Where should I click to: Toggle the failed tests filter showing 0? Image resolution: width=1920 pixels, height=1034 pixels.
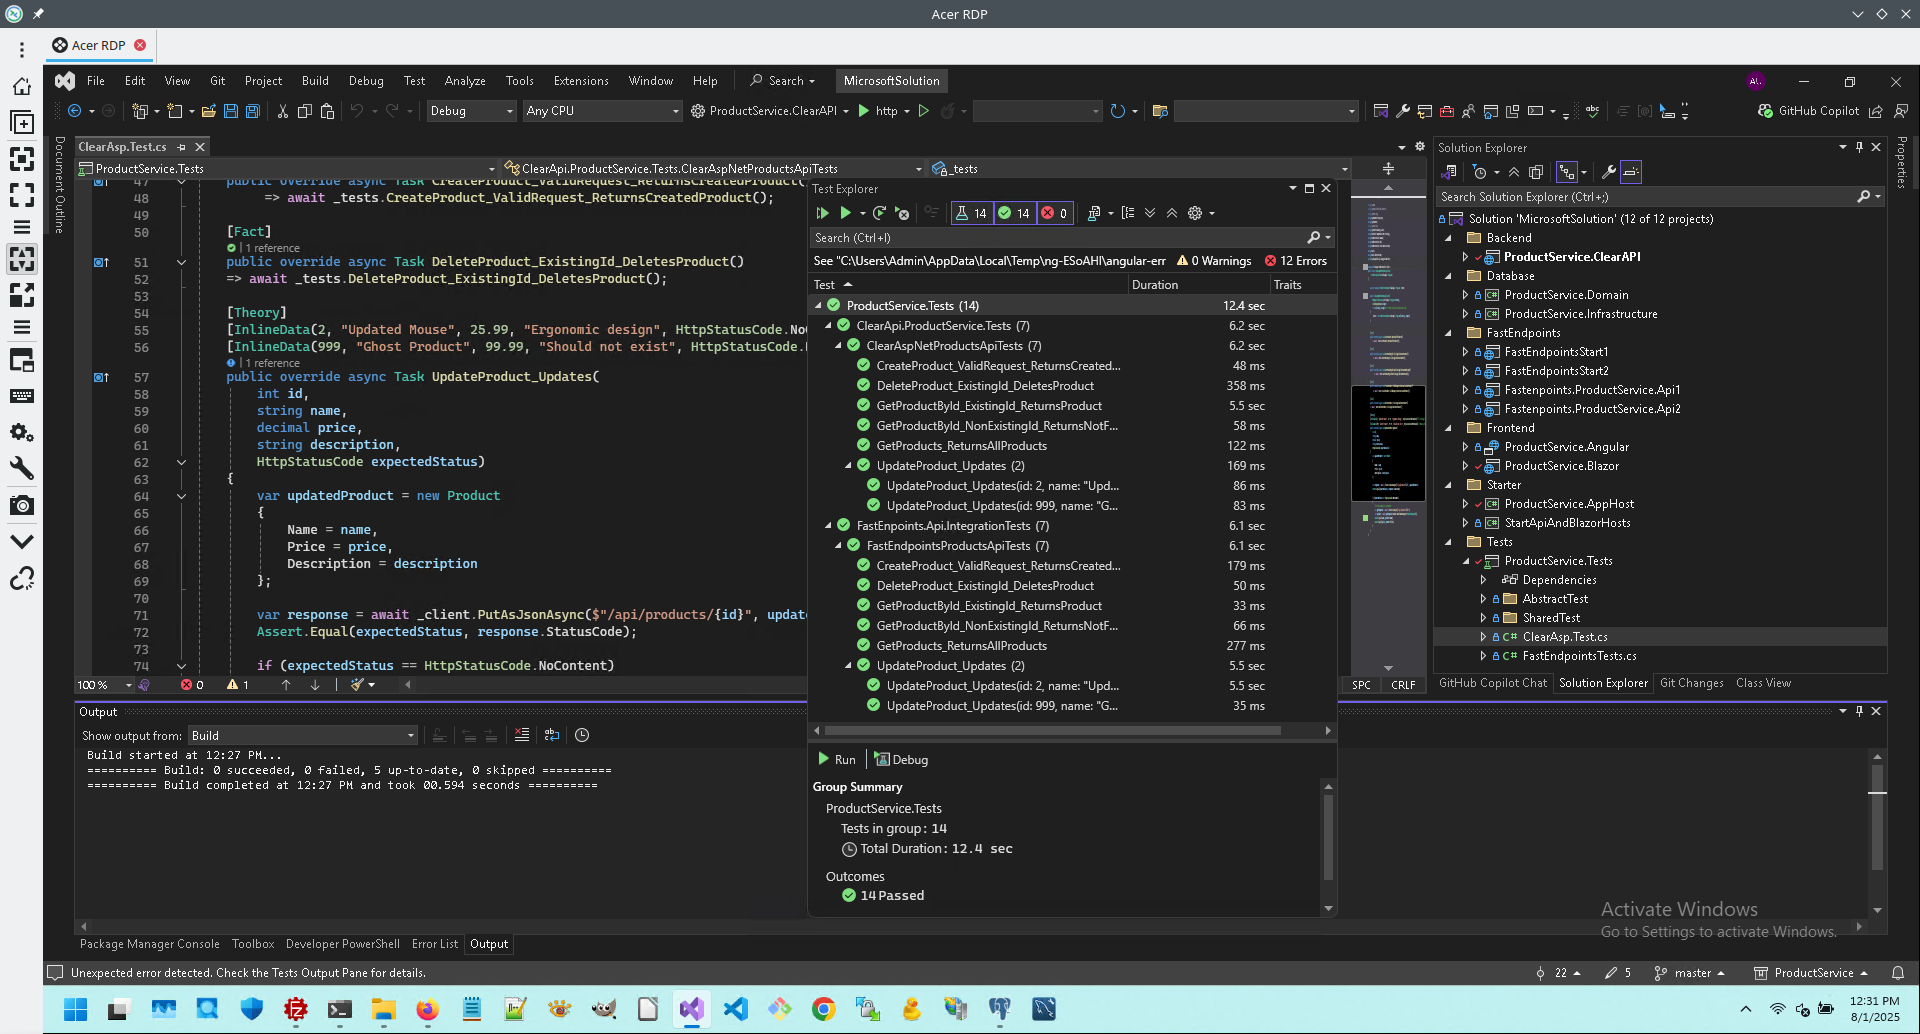tap(1054, 213)
